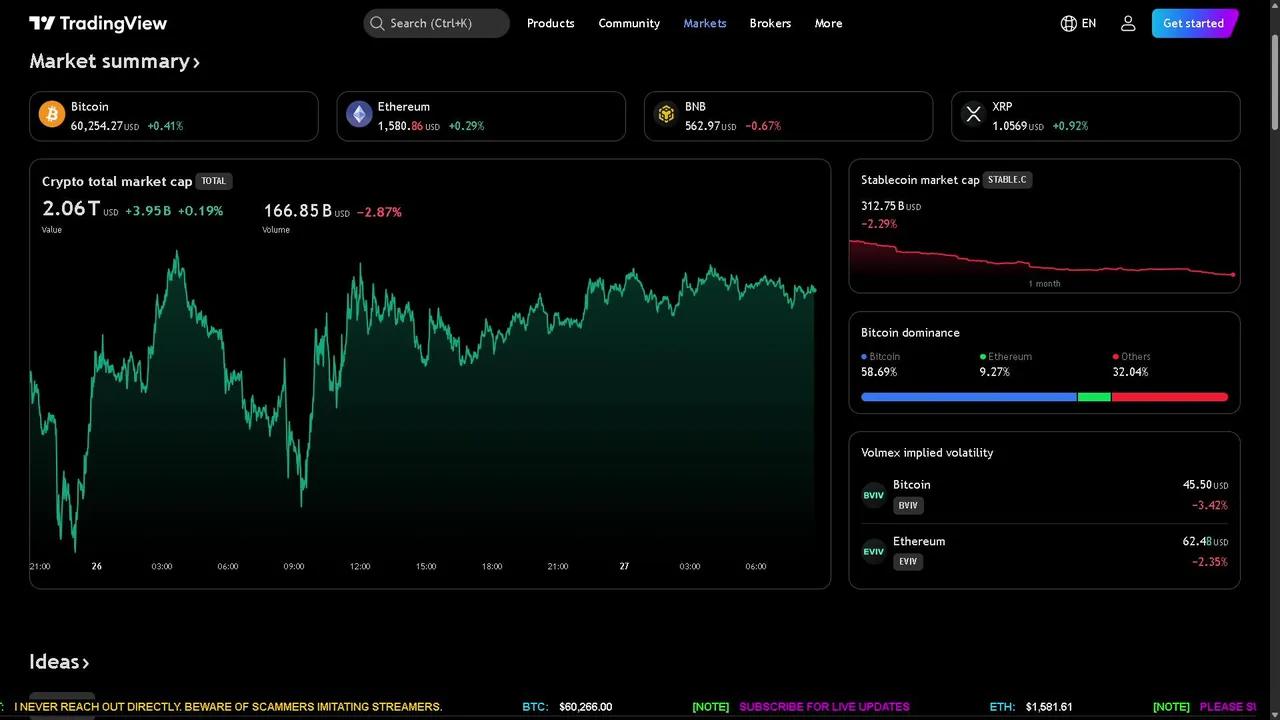The height and width of the screenshot is (720, 1280).
Task: Click the 45.50 USD BVIV value
Action: pyautogui.click(x=1205, y=485)
